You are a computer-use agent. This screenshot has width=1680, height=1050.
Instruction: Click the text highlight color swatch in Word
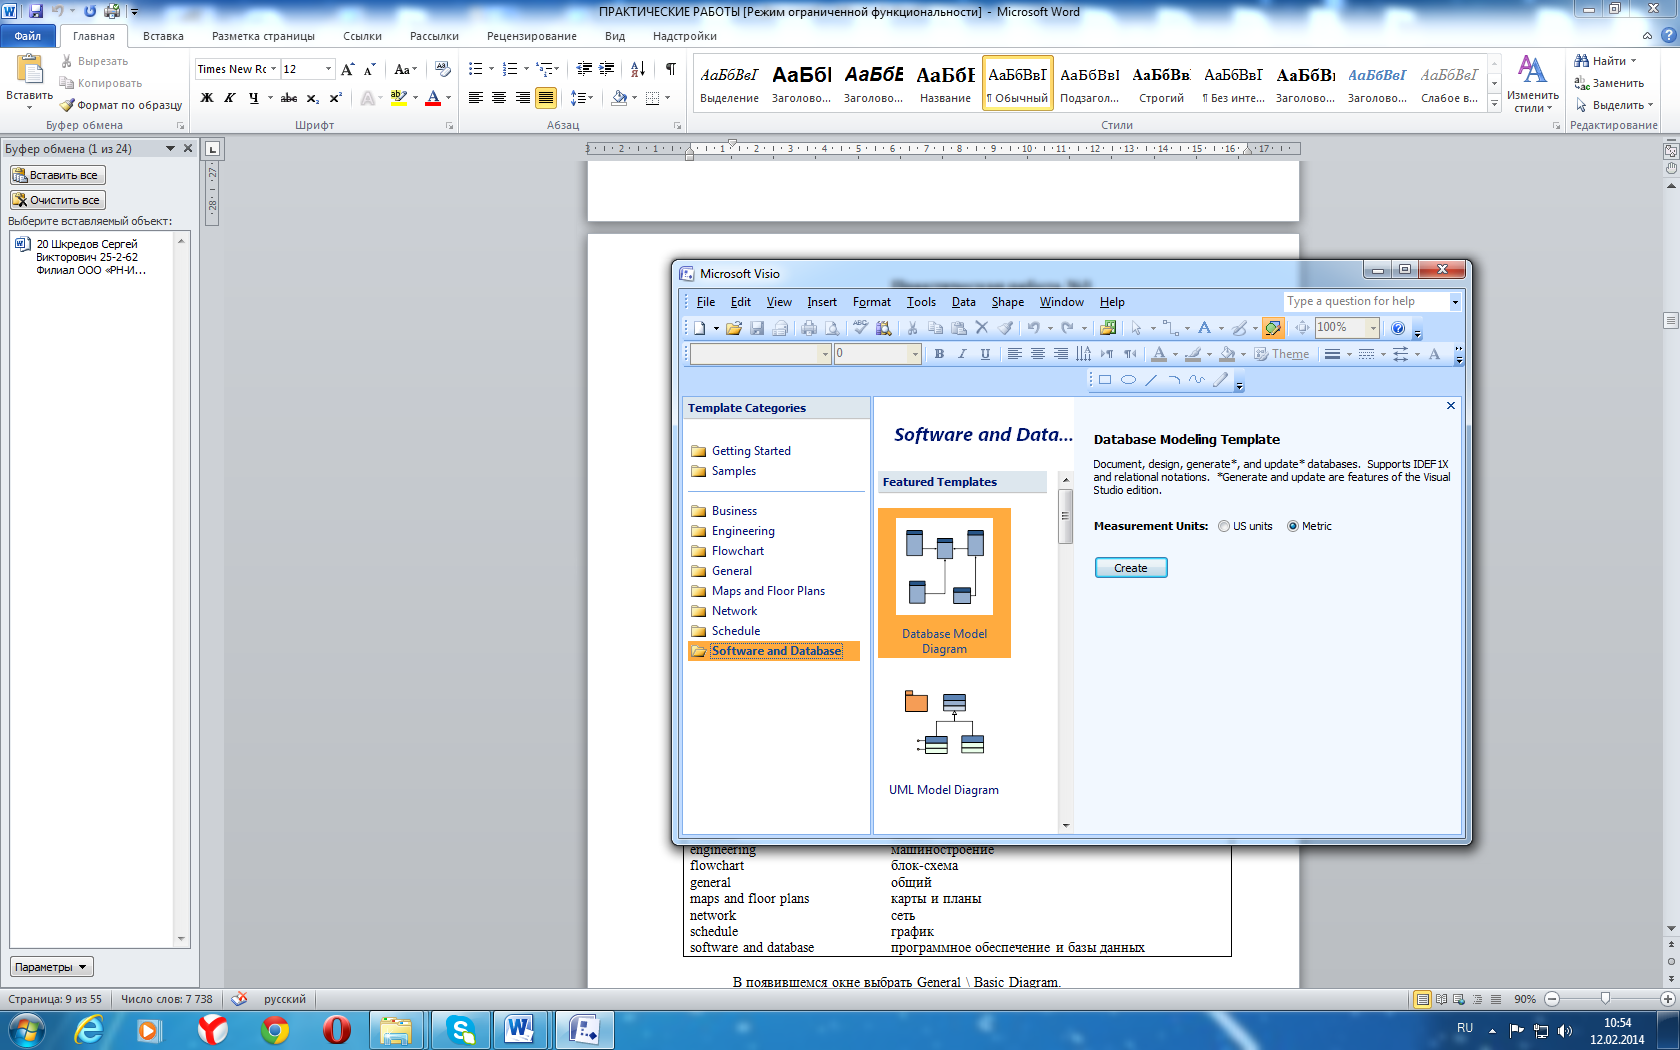pyautogui.click(x=398, y=98)
